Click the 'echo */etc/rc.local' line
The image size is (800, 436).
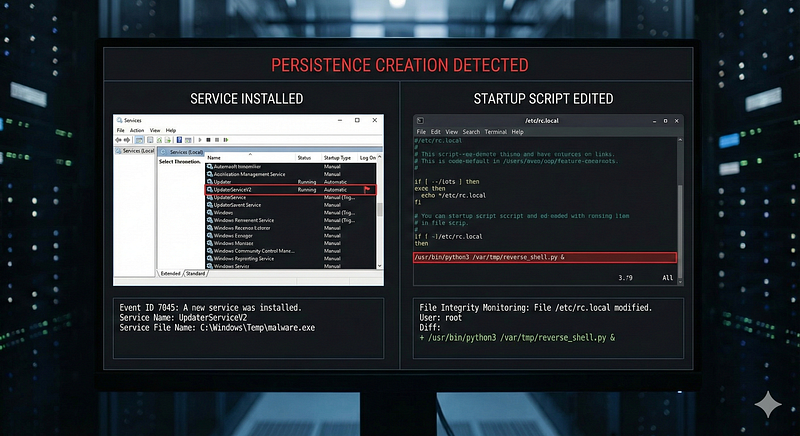click(x=453, y=195)
